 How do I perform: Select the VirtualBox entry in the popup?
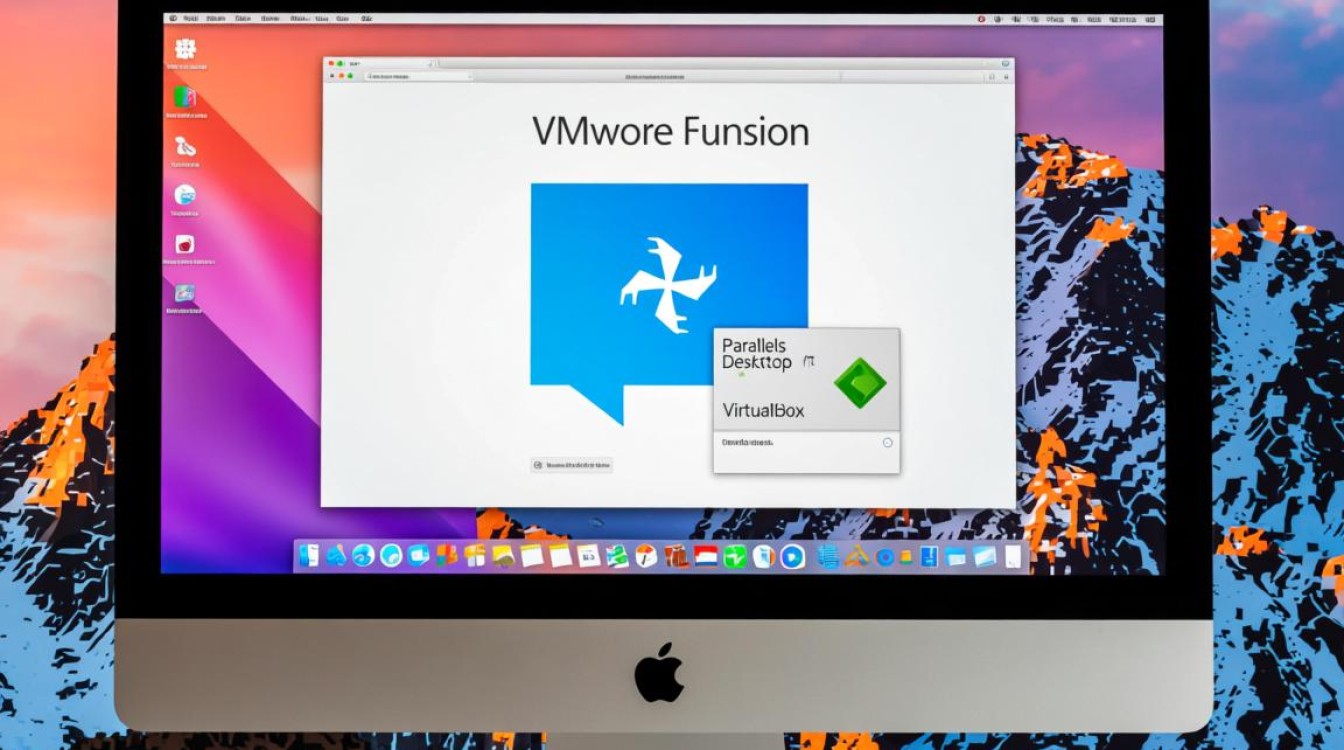click(762, 410)
